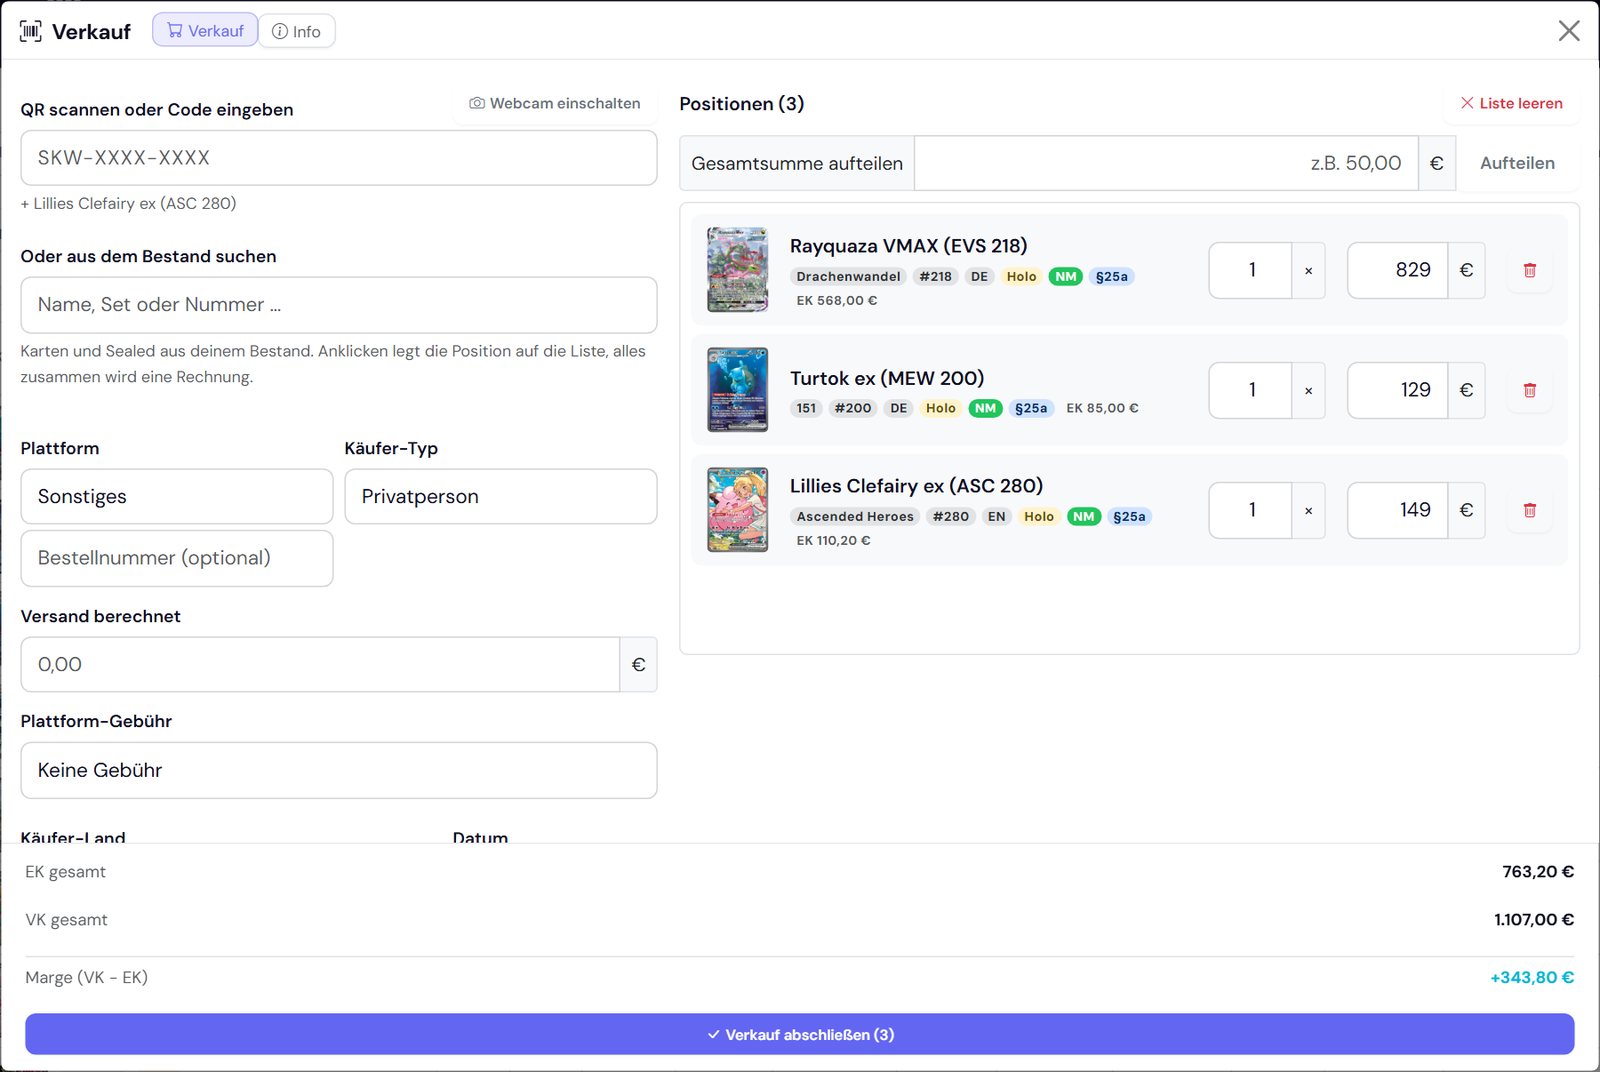
Task: Open Plattform-Gebühr dropdown Keine Gebühr
Action: [x=339, y=770]
